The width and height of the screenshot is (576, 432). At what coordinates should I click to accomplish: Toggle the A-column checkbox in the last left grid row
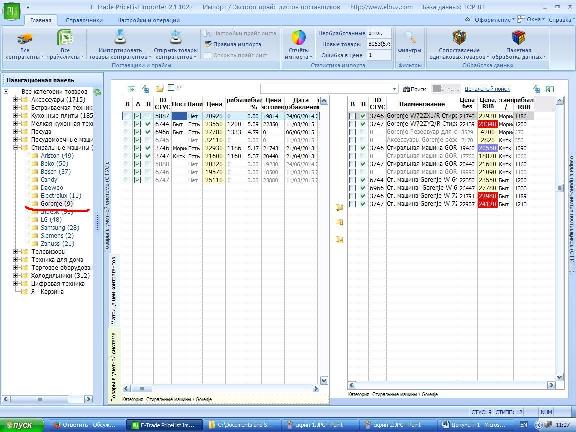tap(137, 180)
